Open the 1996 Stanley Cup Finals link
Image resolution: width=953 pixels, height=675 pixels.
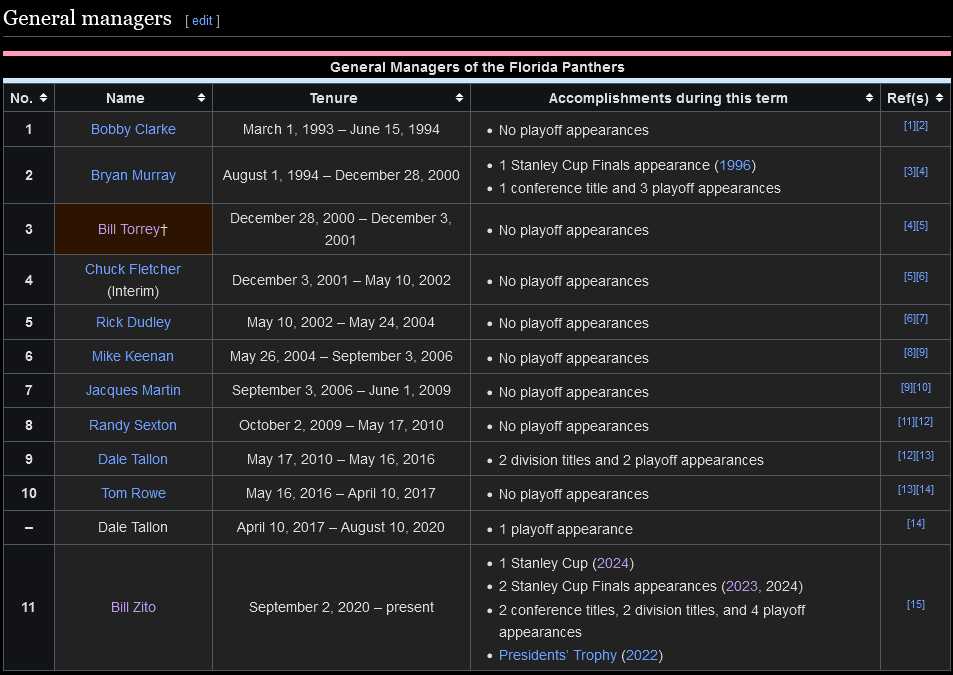point(736,165)
